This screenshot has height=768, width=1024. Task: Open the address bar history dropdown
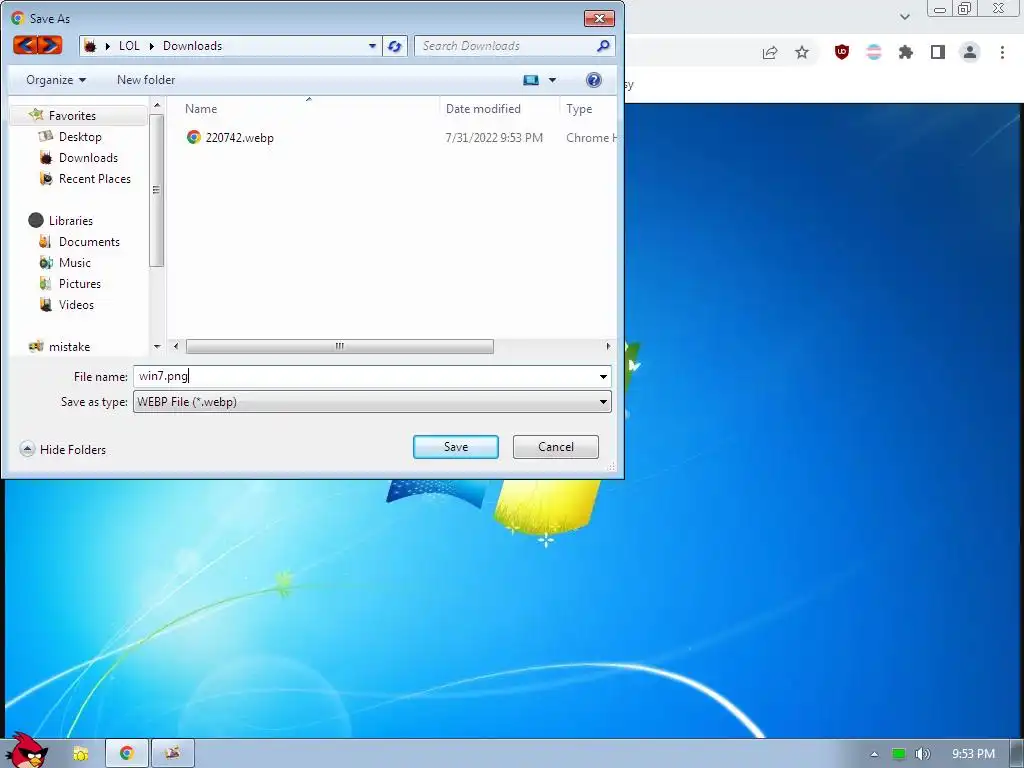[x=372, y=46]
